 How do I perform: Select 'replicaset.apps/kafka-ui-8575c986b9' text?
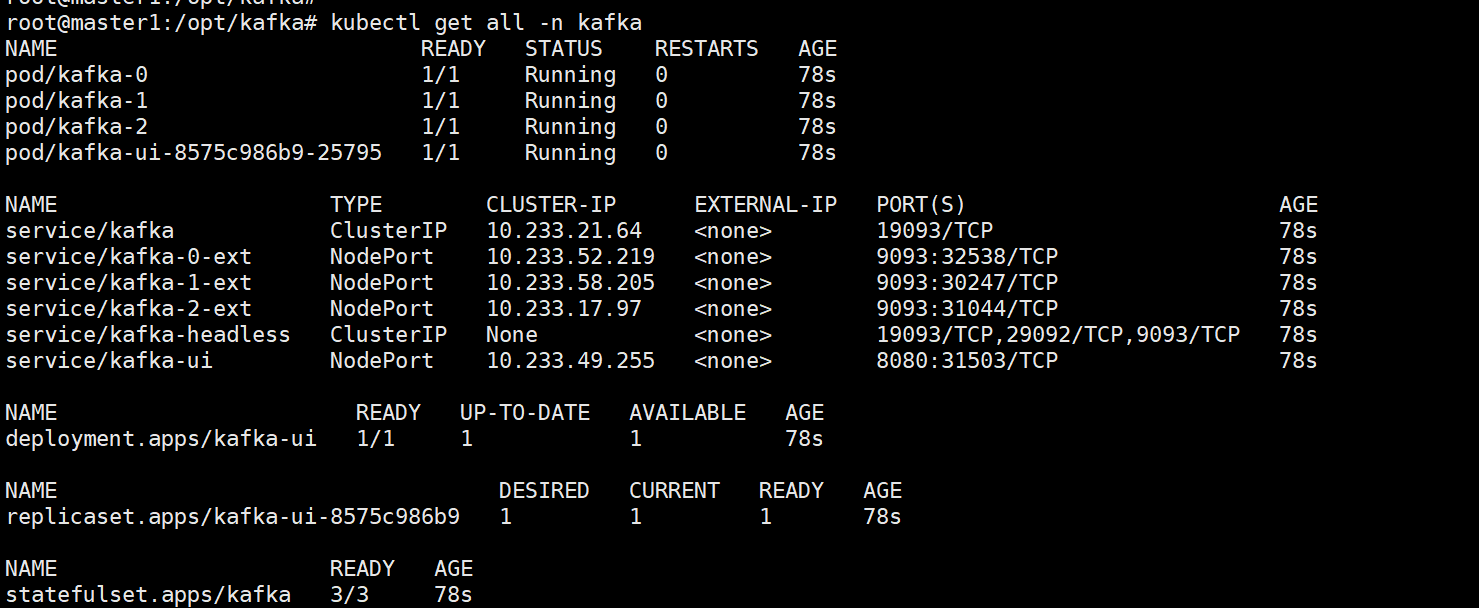tap(233, 517)
